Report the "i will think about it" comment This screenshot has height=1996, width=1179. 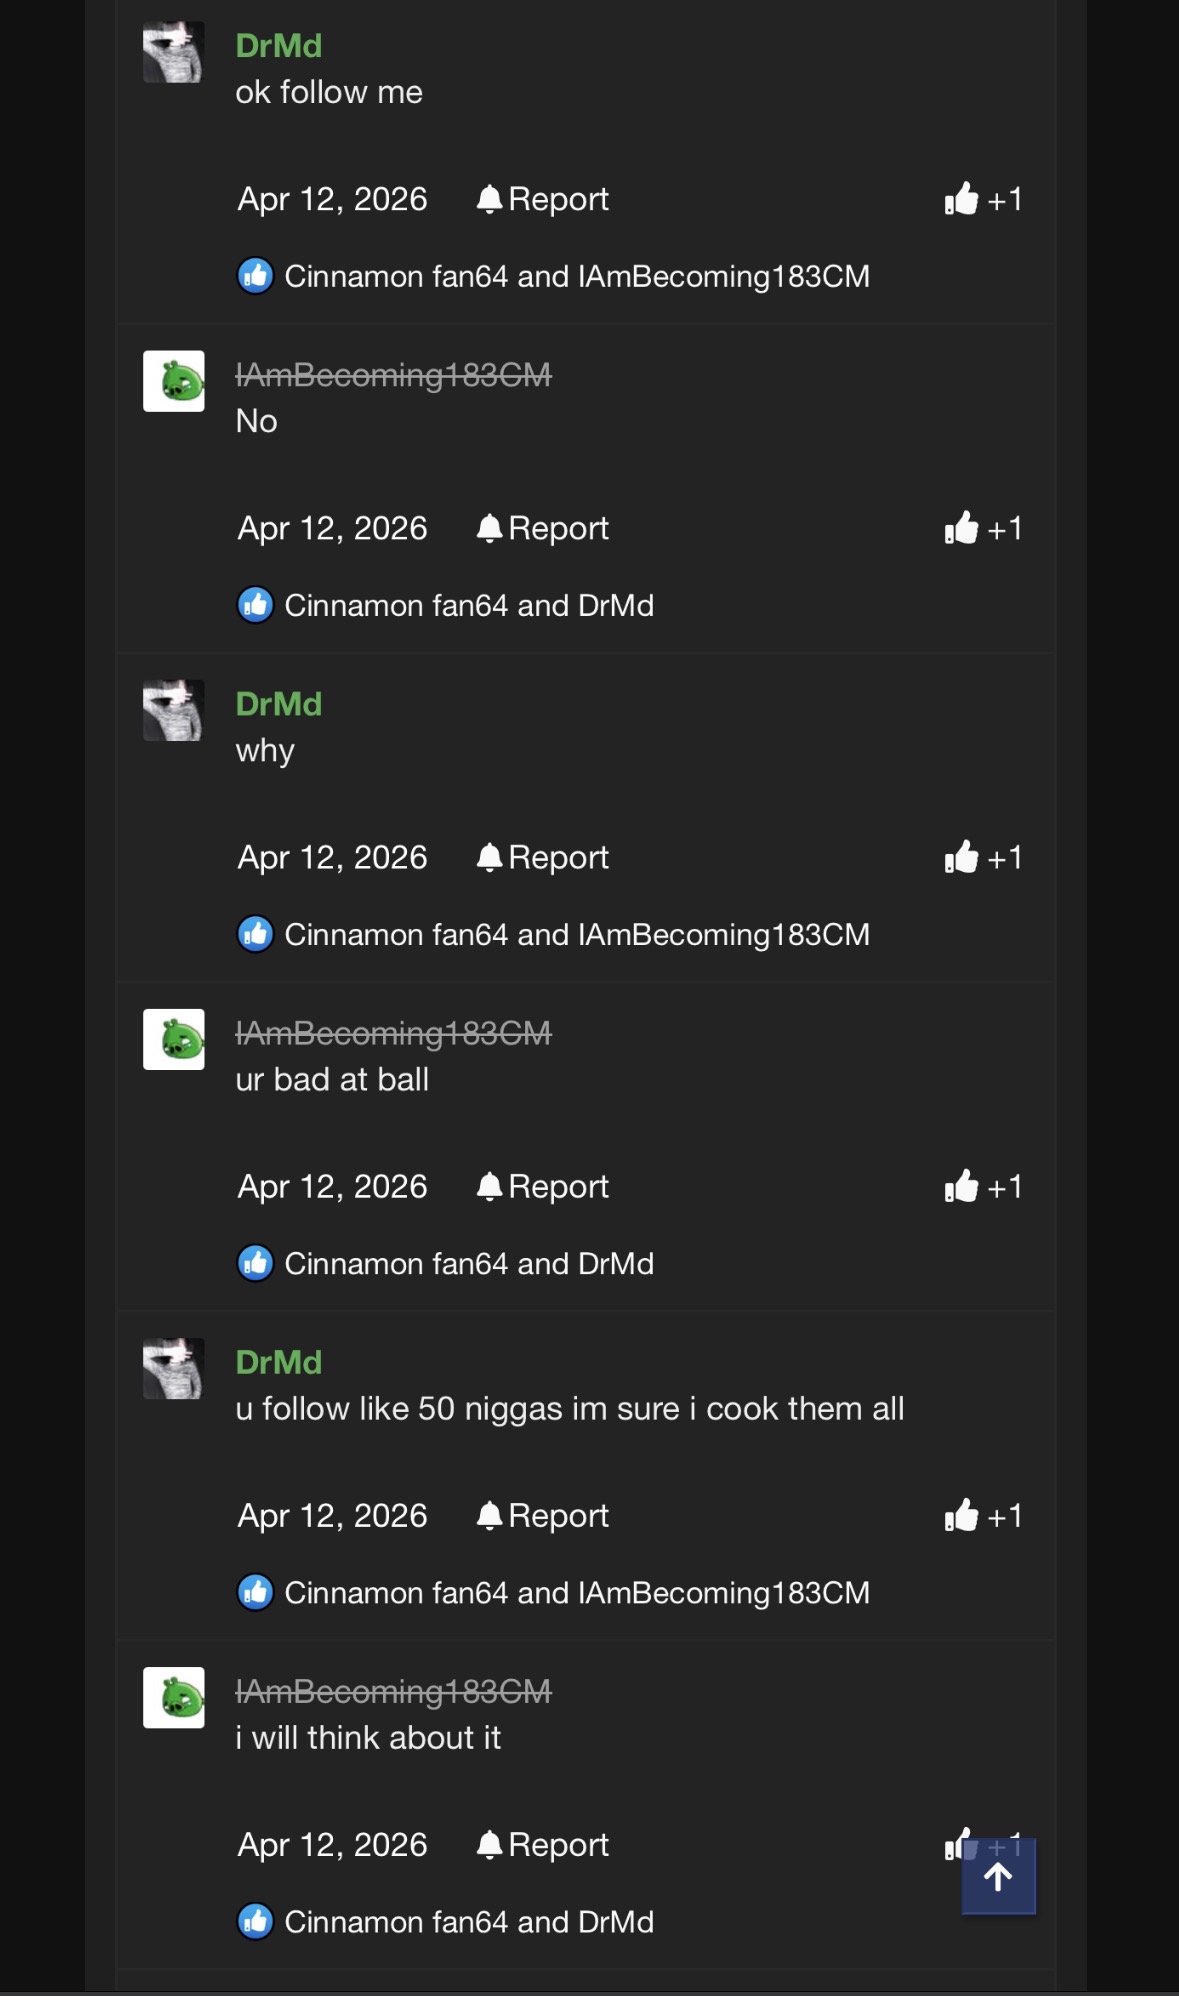[543, 1844]
